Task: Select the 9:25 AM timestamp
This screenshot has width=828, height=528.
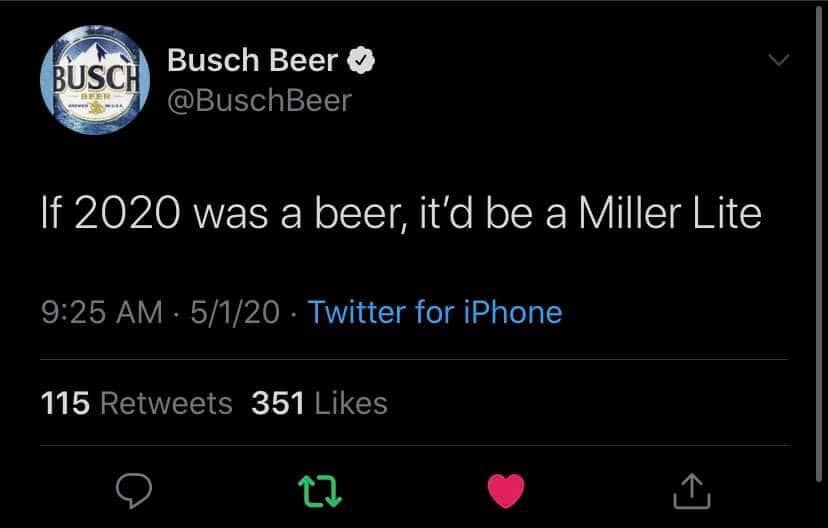Action: tap(101, 312)
